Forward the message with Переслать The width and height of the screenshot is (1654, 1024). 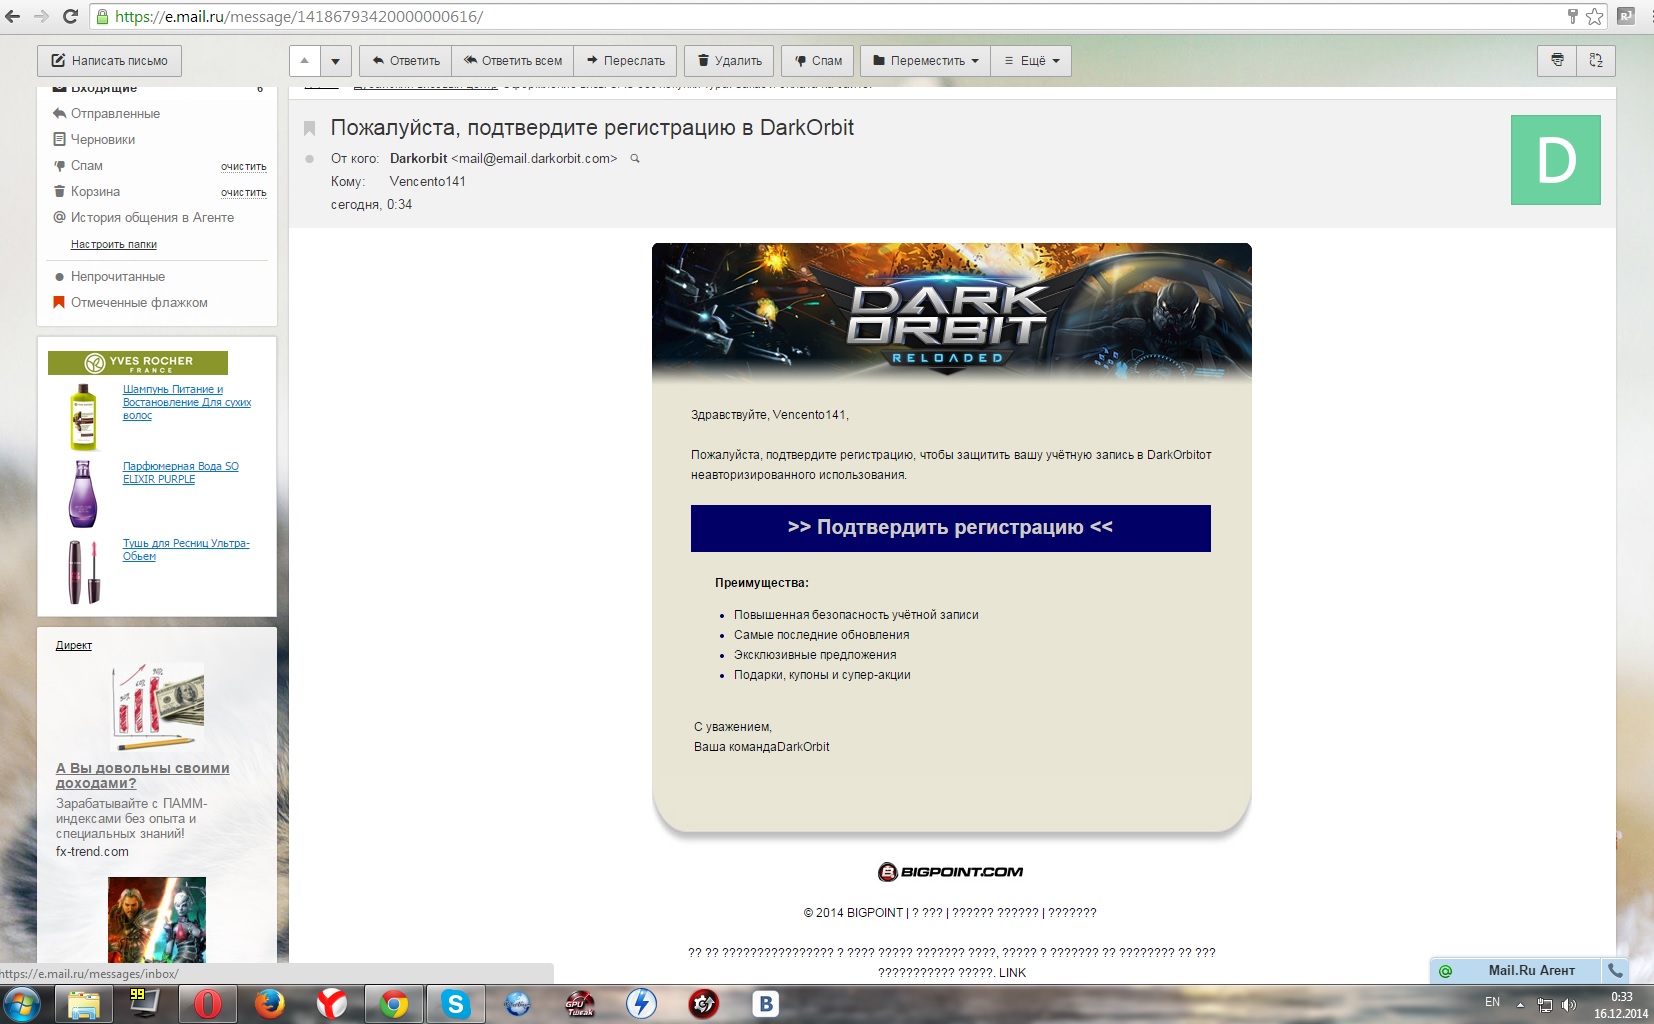[x=626, y=60]
